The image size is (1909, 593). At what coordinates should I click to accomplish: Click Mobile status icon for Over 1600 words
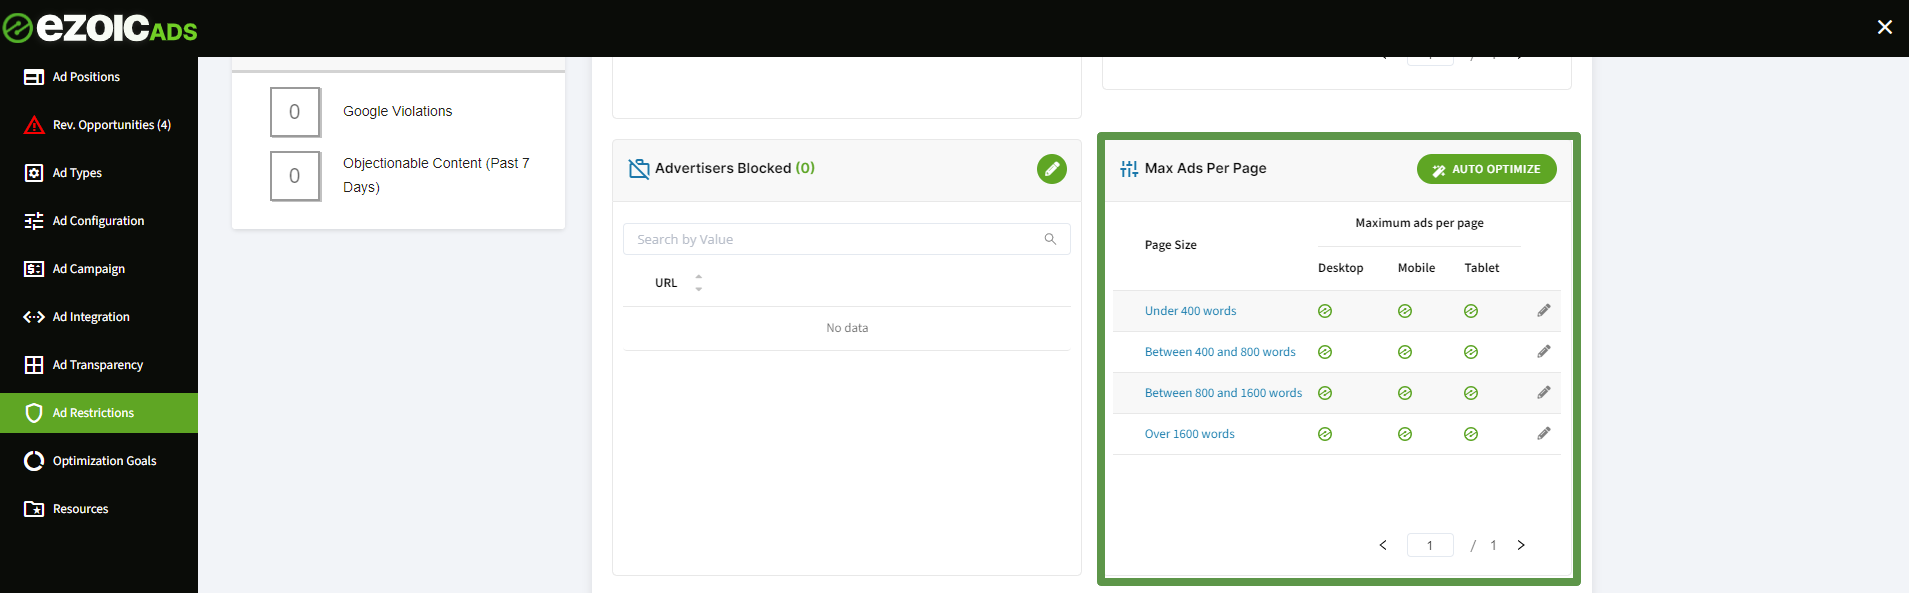pos(1405,434)
